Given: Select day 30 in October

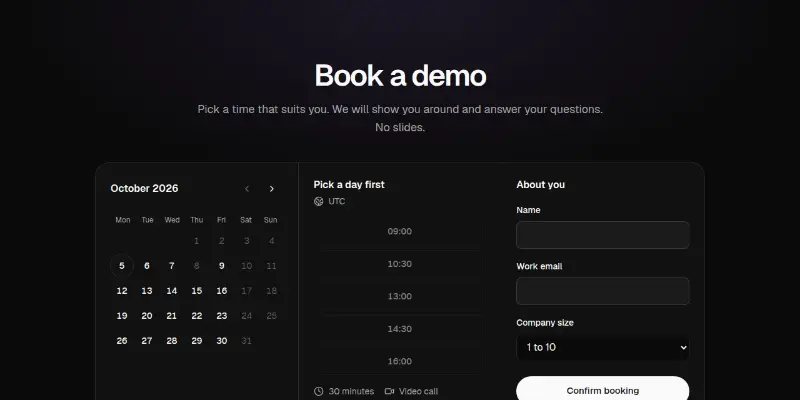Looking at the screenshot, I should point(221,341).
